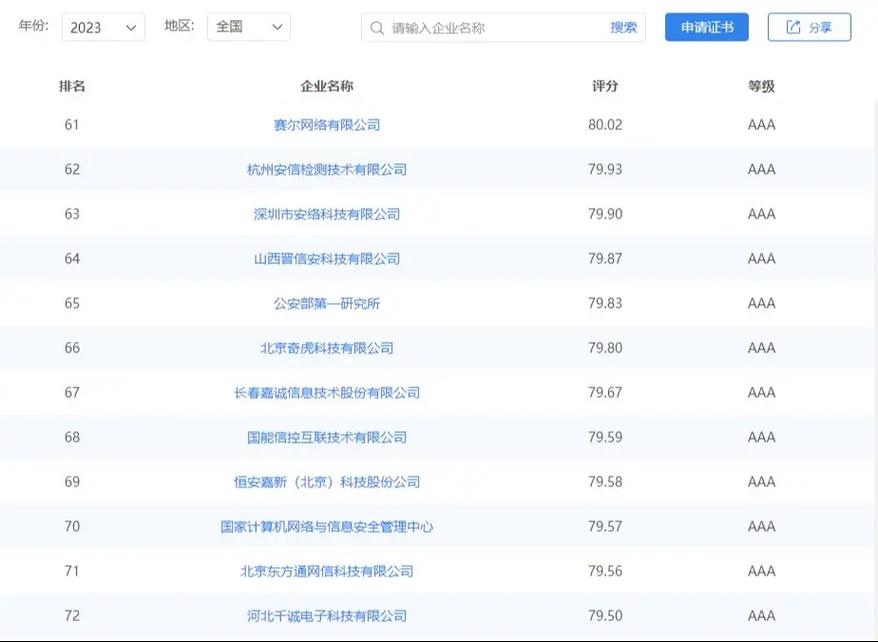This screenshot has width=878, height=642.
Task: Open the 地区 全国 dropdown
Action: 249,27
